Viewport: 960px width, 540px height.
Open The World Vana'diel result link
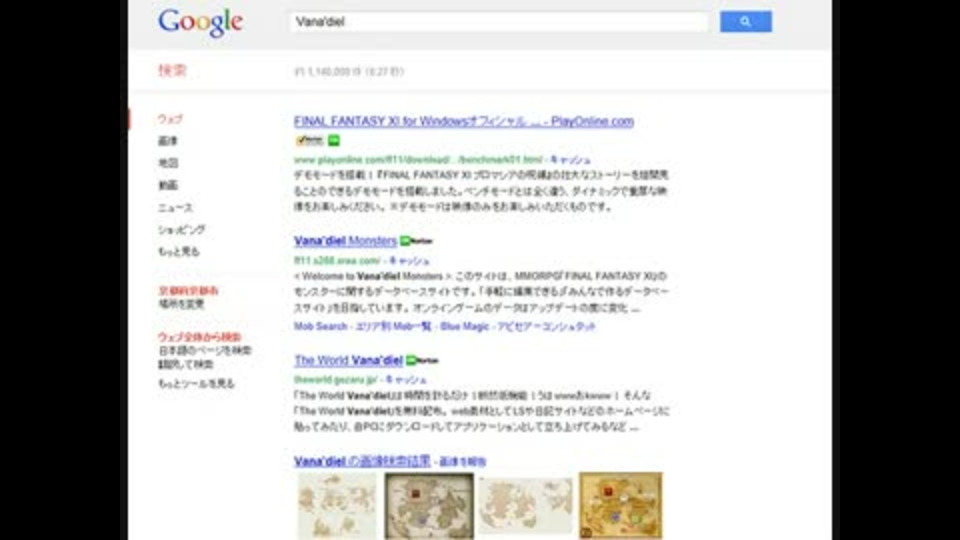348,361
